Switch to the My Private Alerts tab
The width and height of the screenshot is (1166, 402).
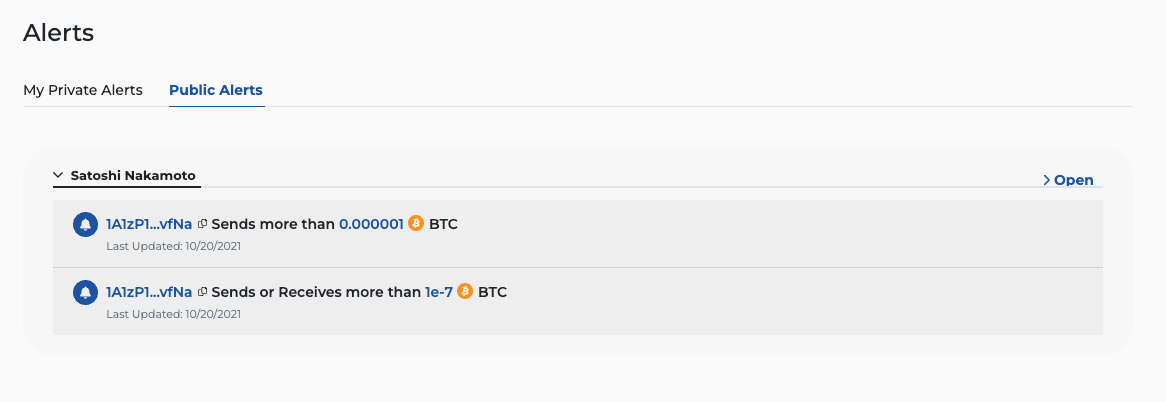(x=83, y=90)
